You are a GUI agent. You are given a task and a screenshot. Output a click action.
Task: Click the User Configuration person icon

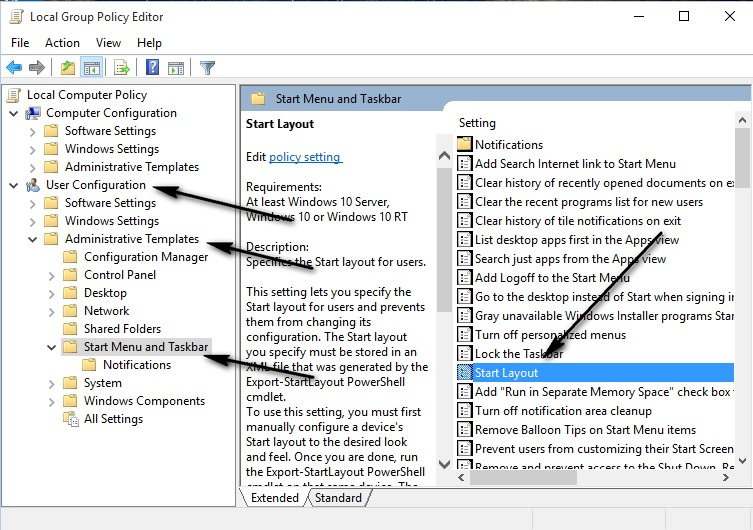click(x=33, y=185)
